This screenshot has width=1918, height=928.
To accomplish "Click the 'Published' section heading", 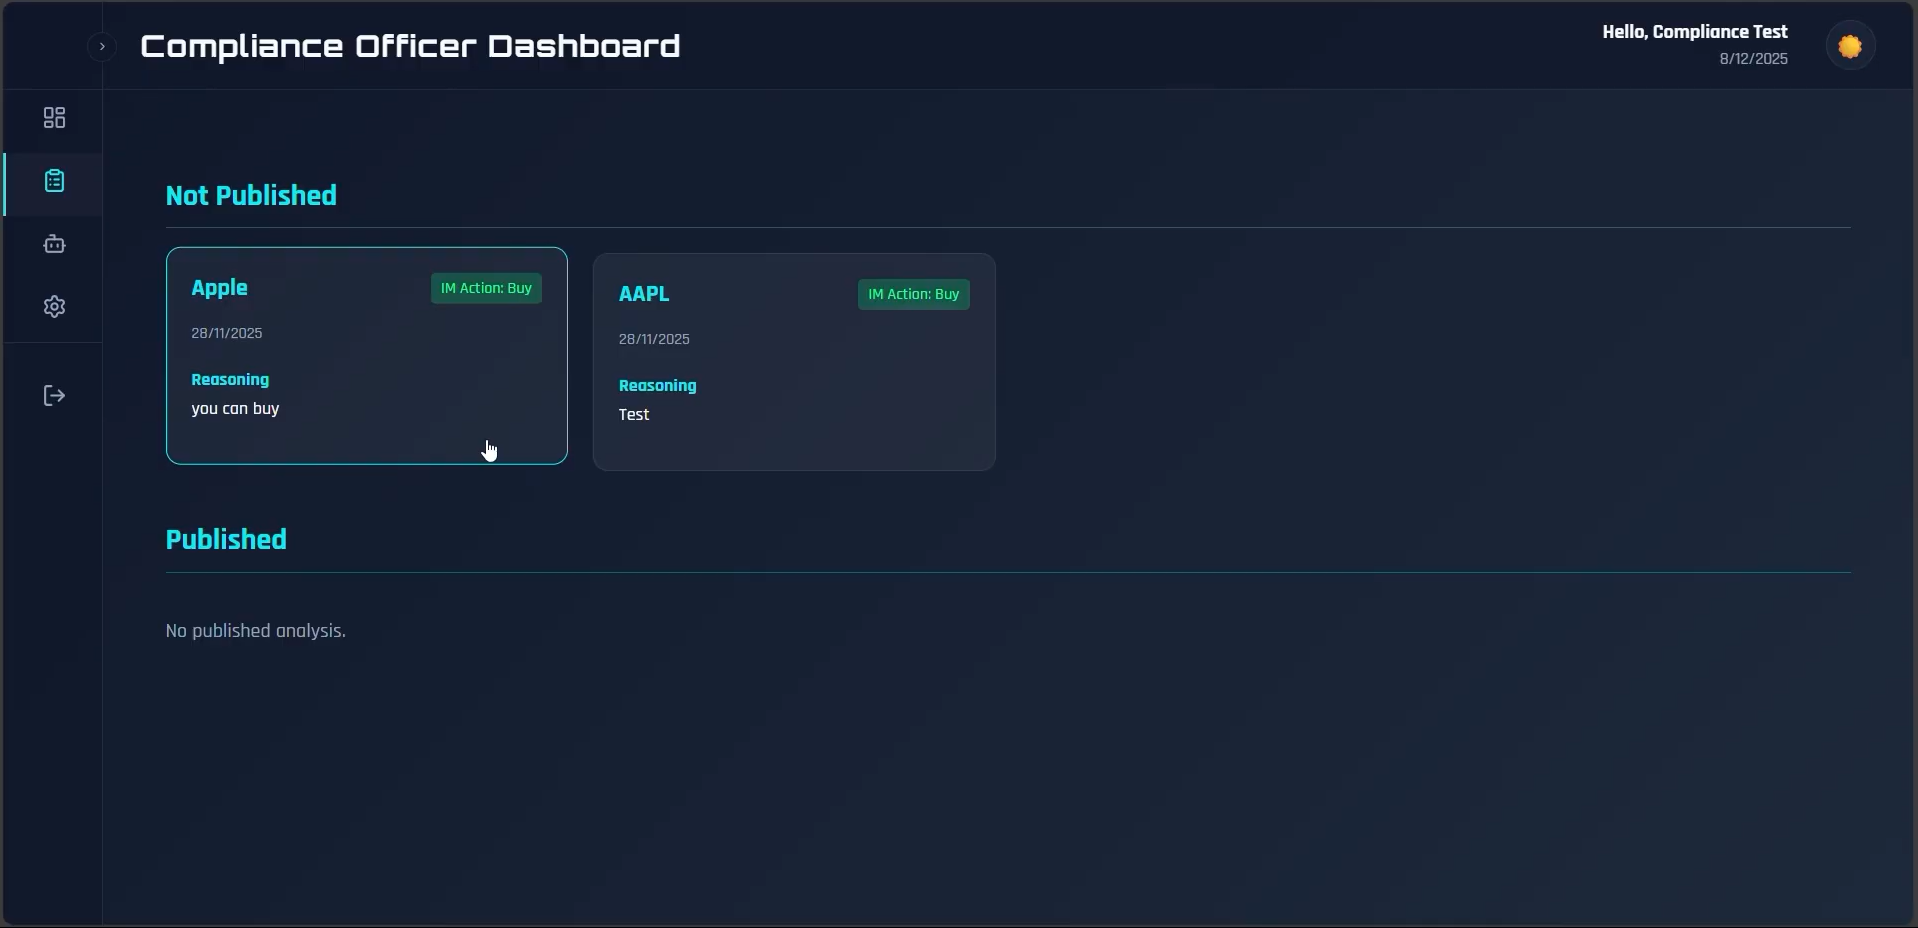I will pos(225,539).
